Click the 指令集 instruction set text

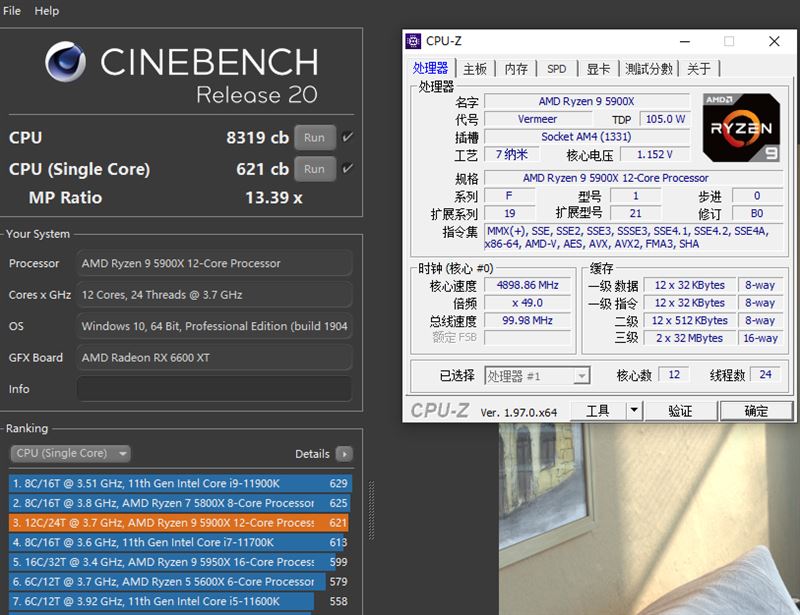click(x=633, y=237)
